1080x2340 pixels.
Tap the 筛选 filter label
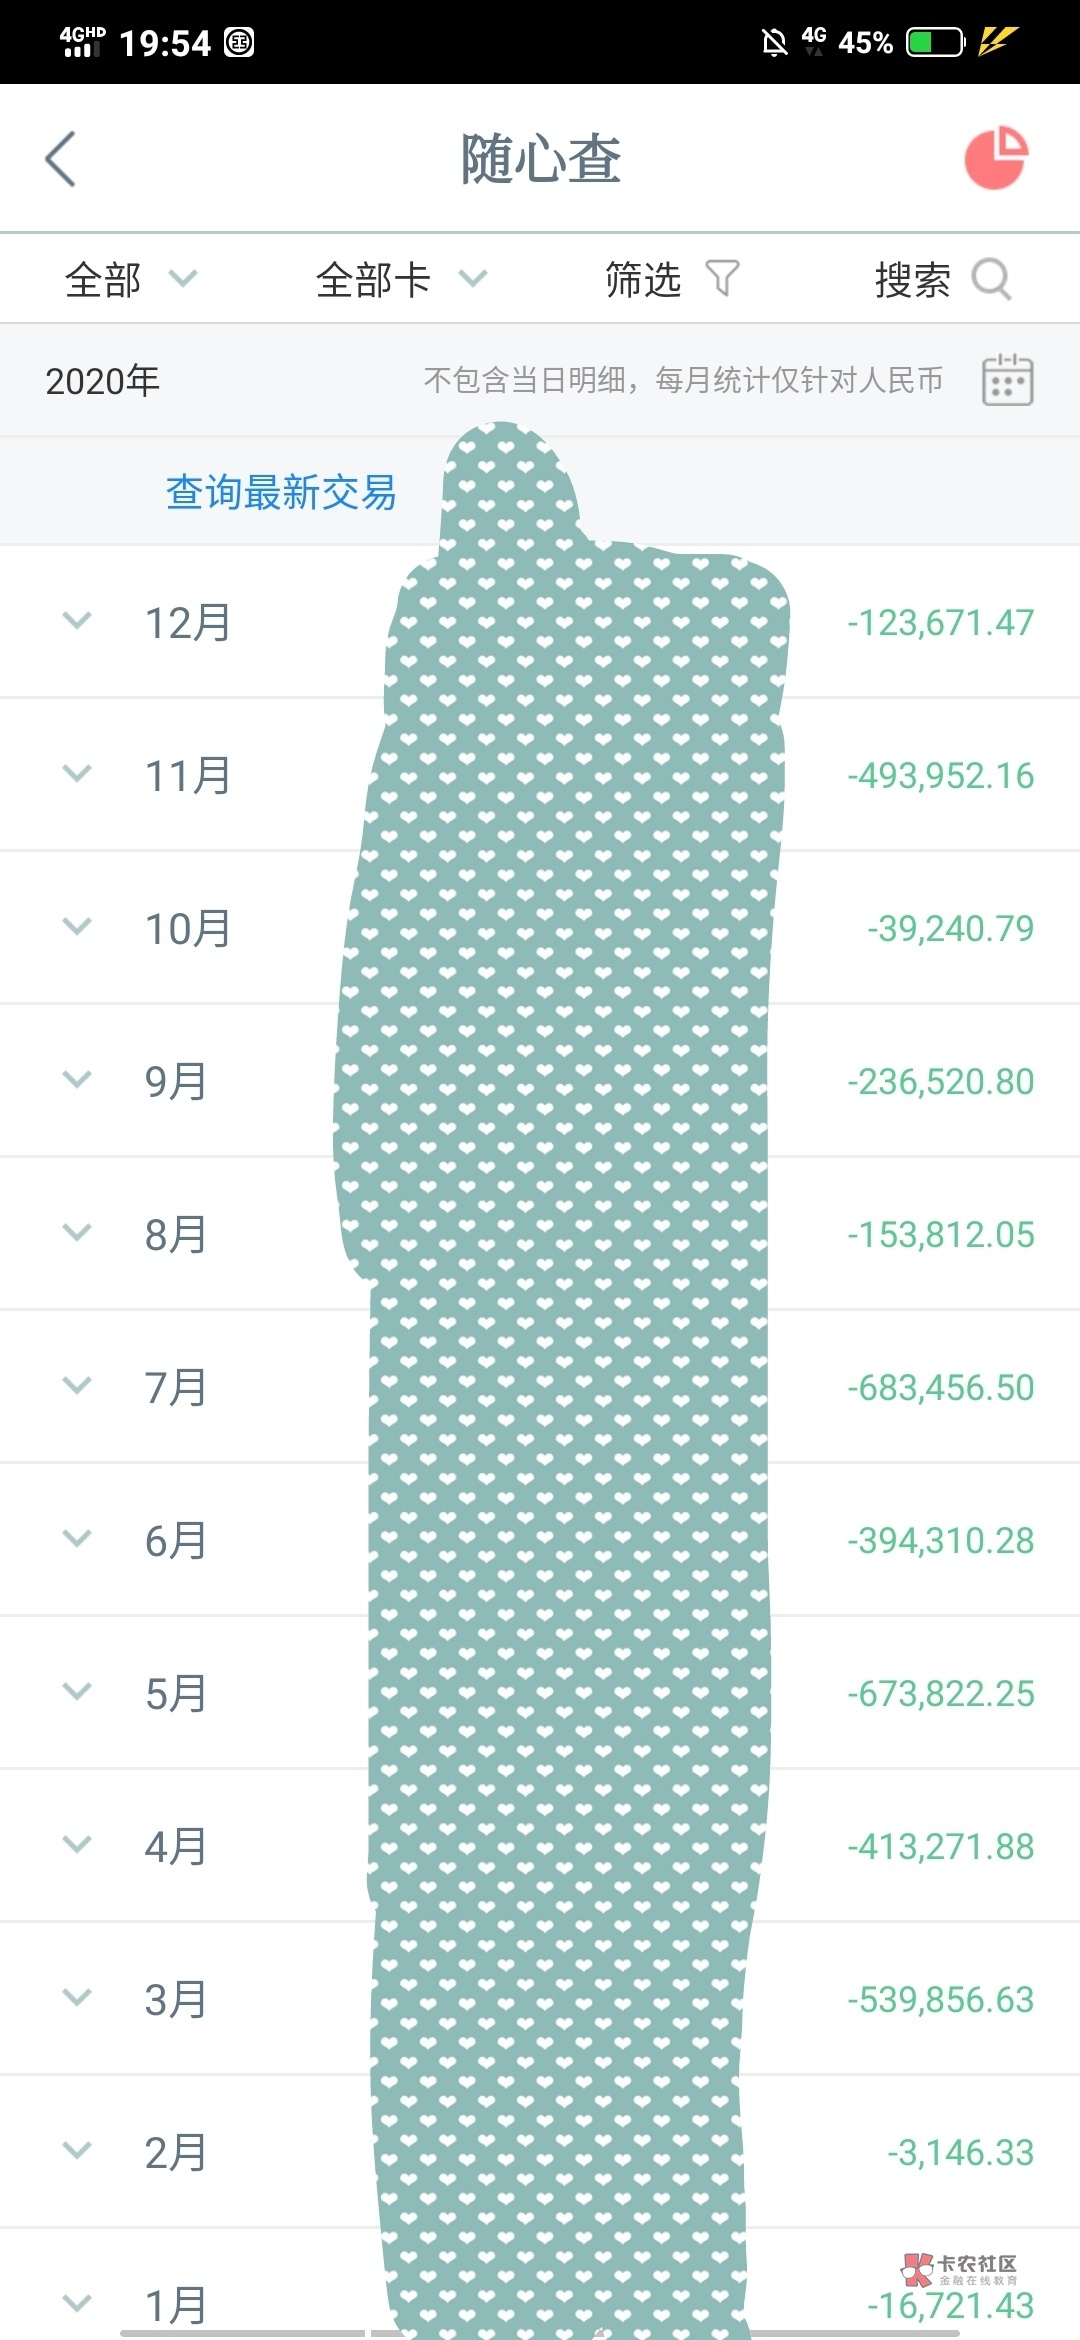pos(643,279)
